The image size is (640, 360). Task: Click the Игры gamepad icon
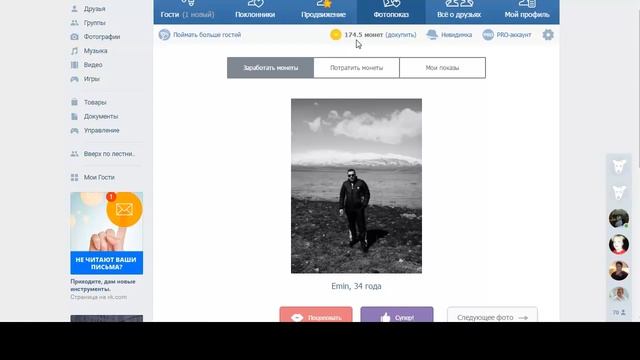pyautogui.click(x=74, y=79)
